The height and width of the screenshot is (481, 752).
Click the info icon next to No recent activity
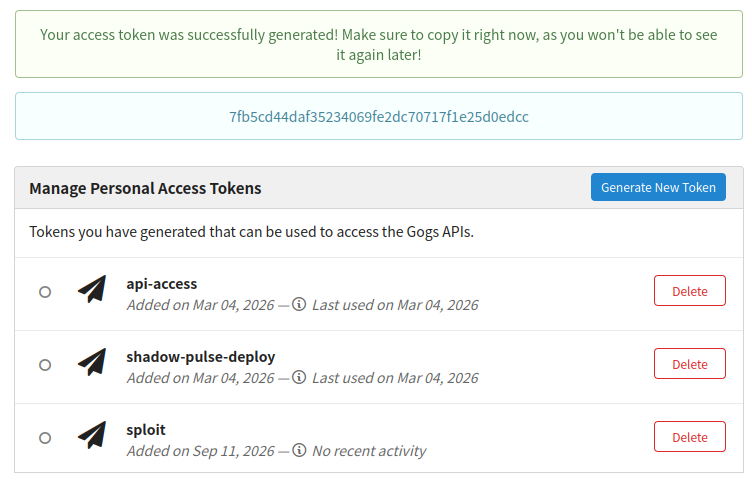(x=299, y=450)
